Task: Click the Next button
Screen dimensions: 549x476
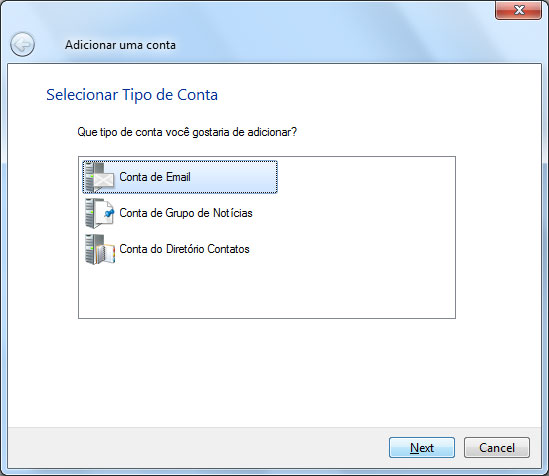Action: click(422, 448)
